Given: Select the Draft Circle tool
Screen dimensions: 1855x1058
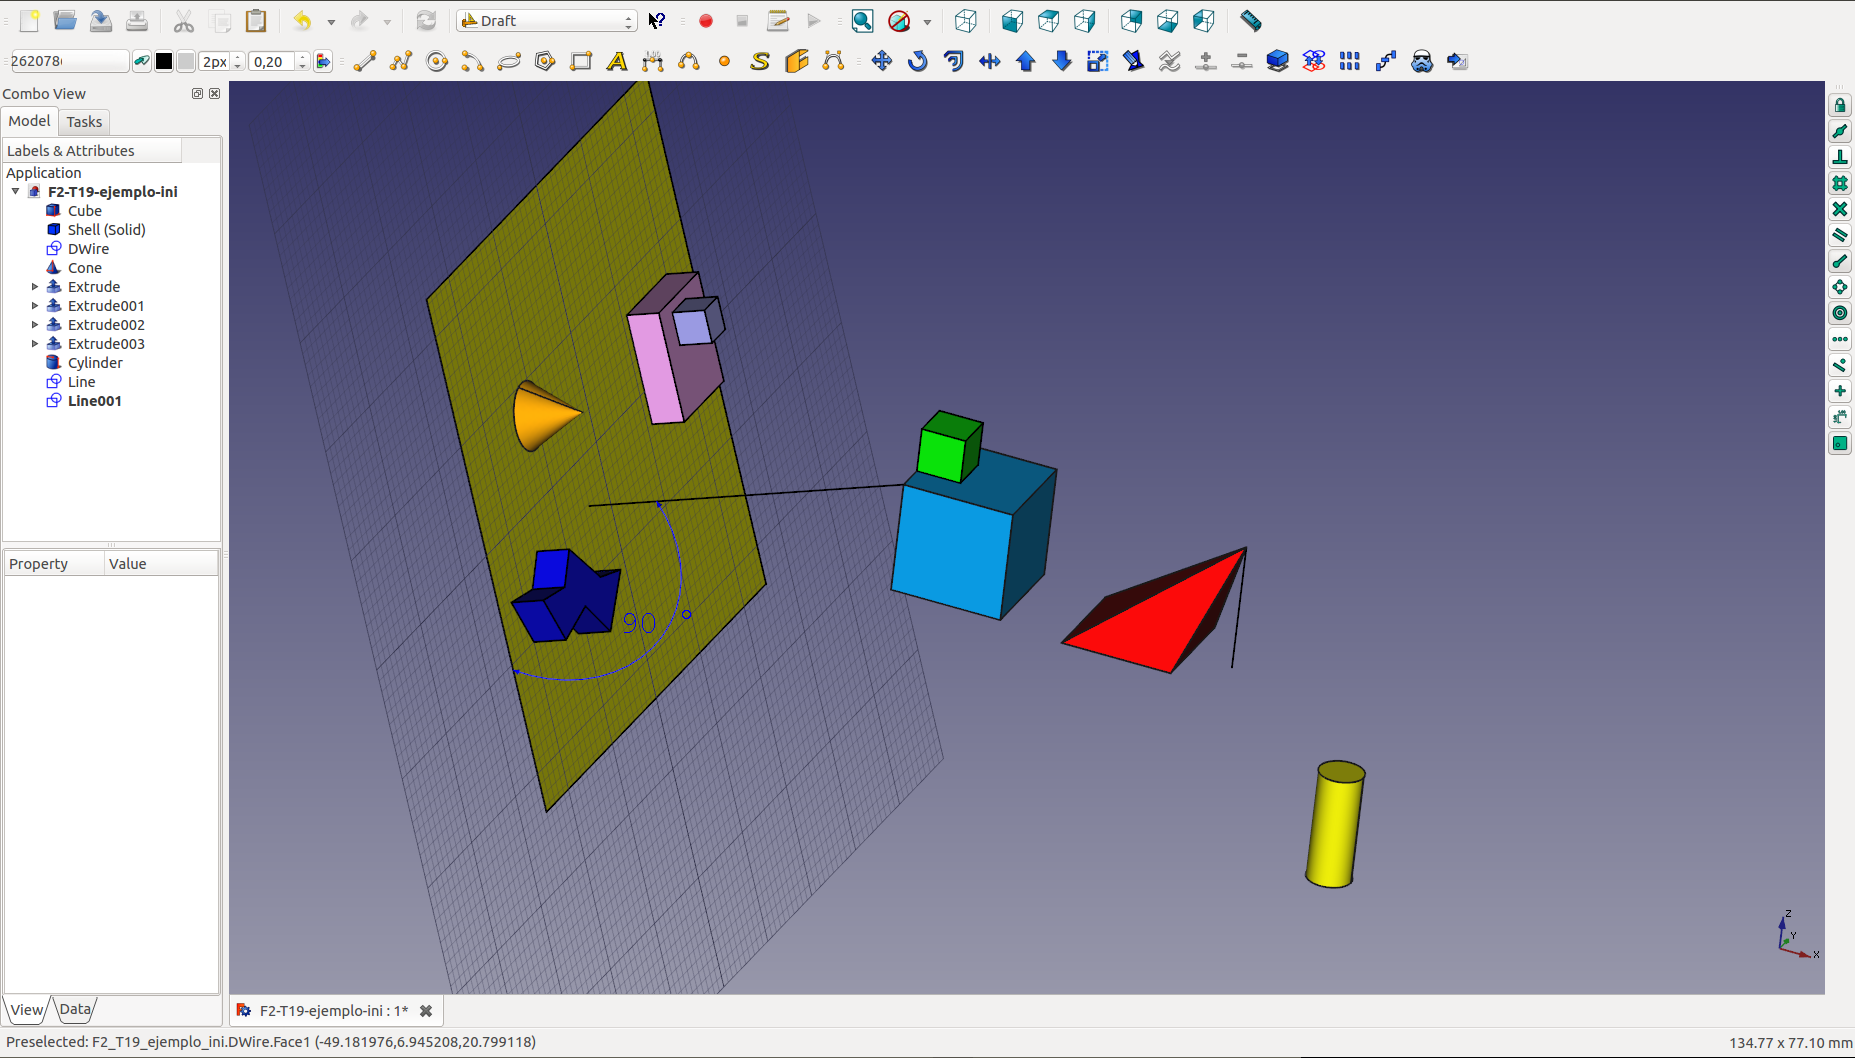Looking at the screenshot, I should point(437,62).
